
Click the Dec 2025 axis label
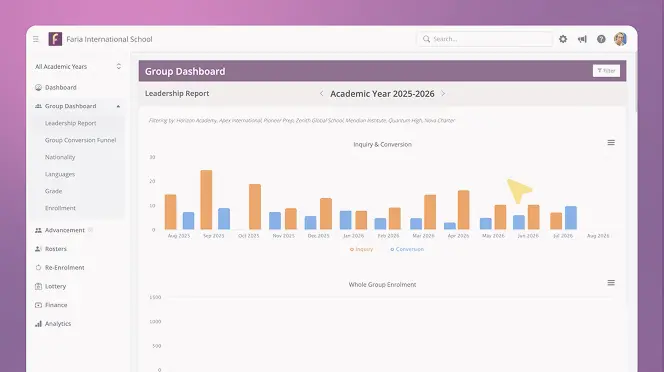[318, 236]
